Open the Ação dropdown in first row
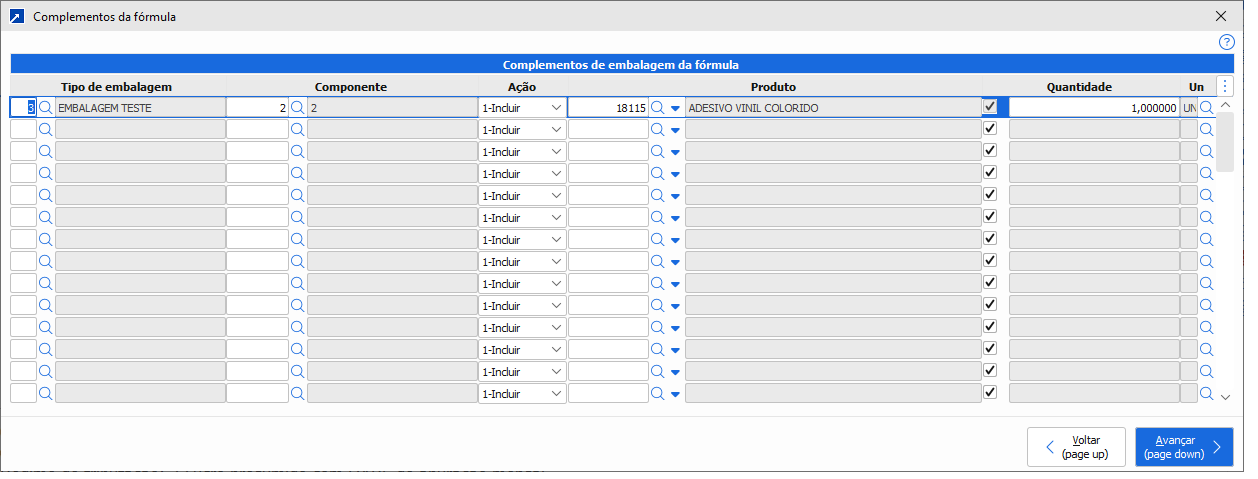Viewport: 1258px width, 479px height. (521, 107)
